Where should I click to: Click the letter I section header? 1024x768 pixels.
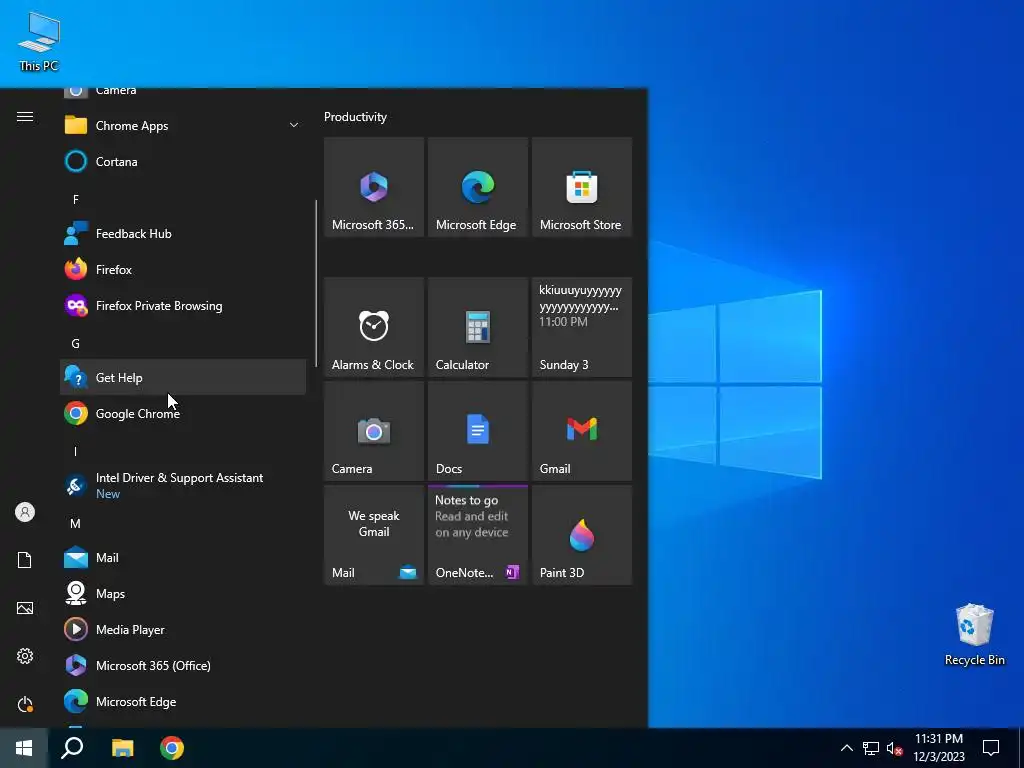pyautogui.click(x=76, y=451)
